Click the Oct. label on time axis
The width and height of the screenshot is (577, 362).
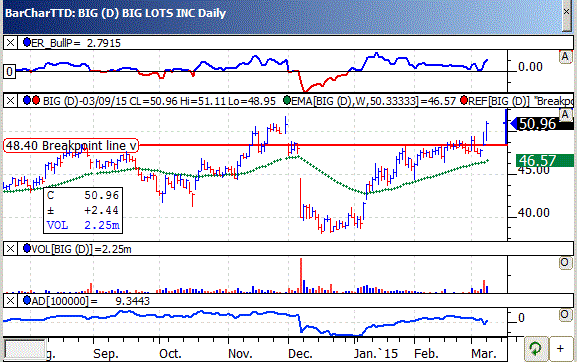(x=170, y=354)
